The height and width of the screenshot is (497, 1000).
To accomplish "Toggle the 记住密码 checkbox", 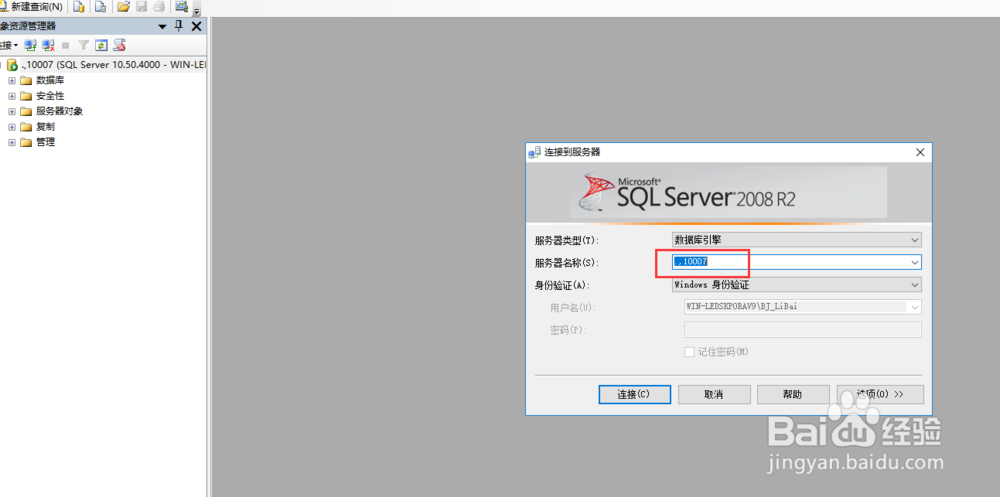I will click(x=689, y=352).
